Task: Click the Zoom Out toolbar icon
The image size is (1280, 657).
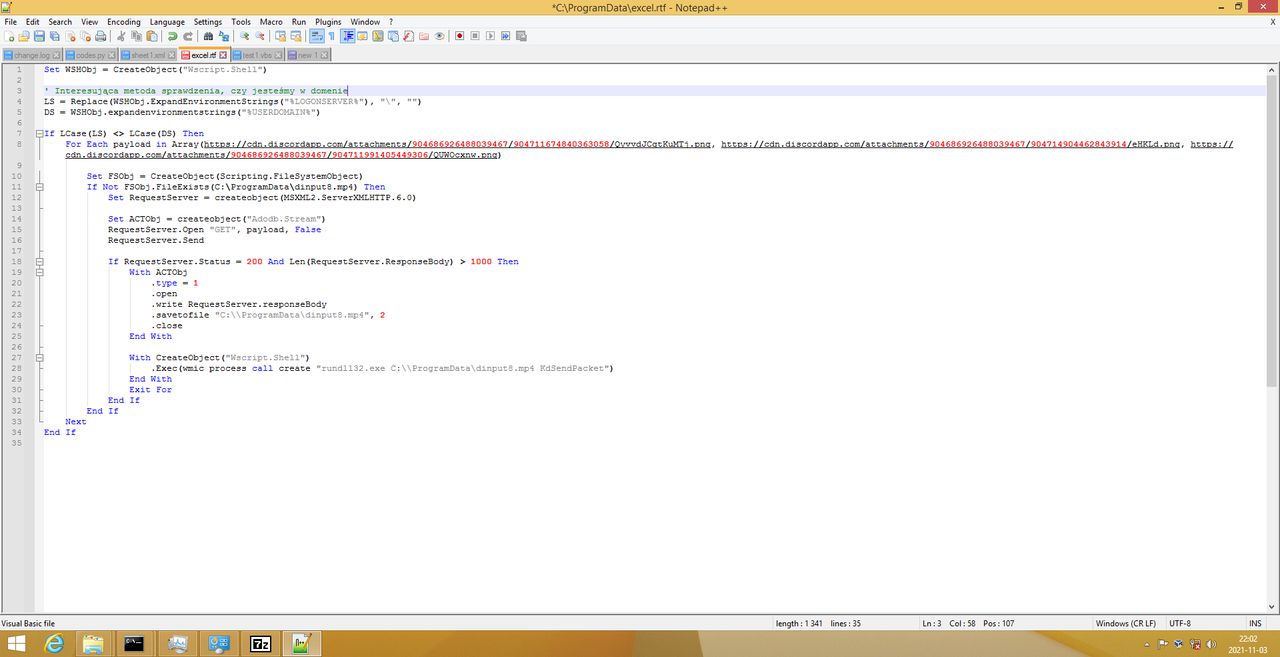Action: click(259, 36)
